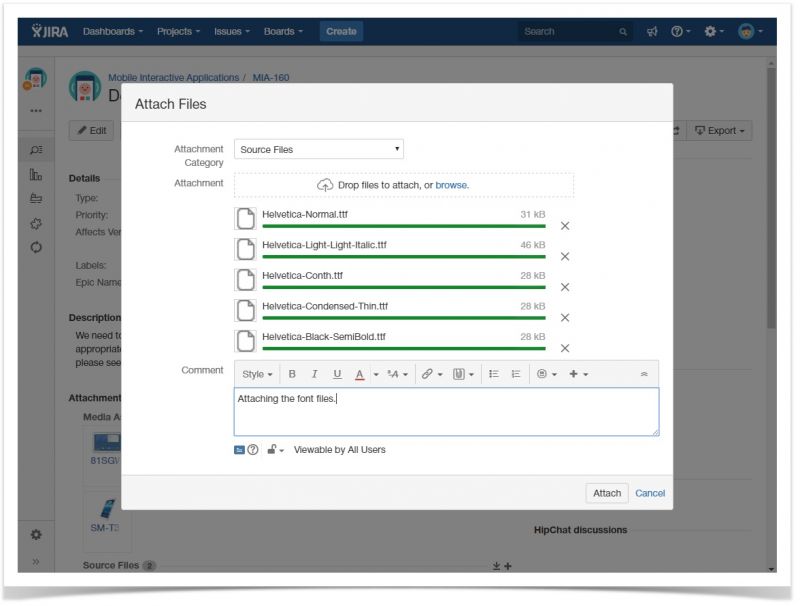The width and height of the screenshot is (800, 606).
Task: Click the Create button
Action: 341,32
